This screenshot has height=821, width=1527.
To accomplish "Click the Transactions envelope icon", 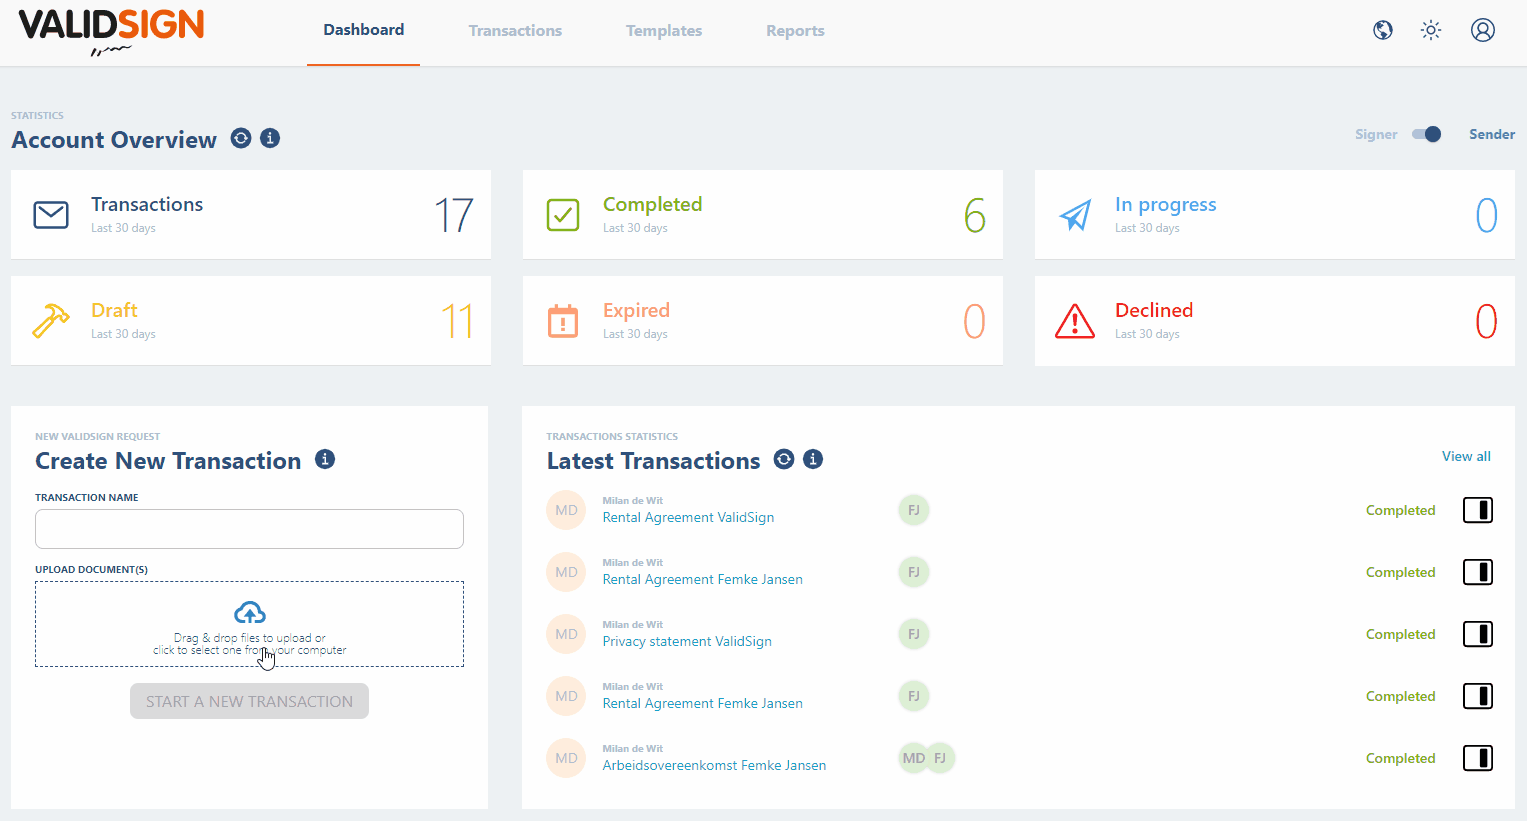I will [51, 215].
